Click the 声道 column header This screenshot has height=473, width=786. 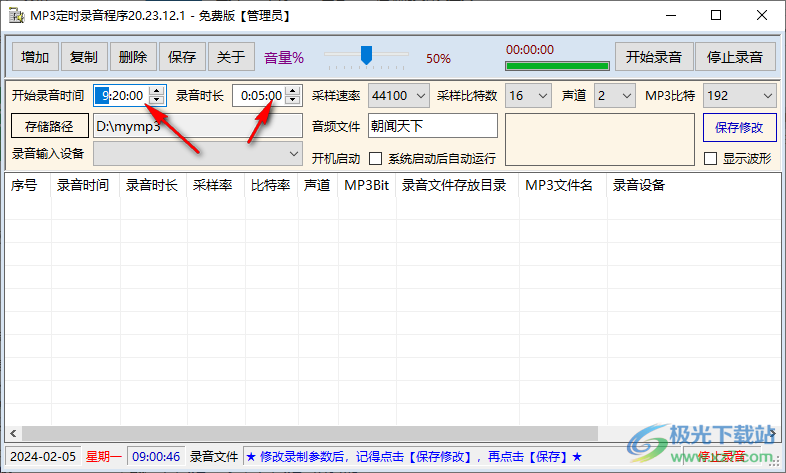[318, 185]
